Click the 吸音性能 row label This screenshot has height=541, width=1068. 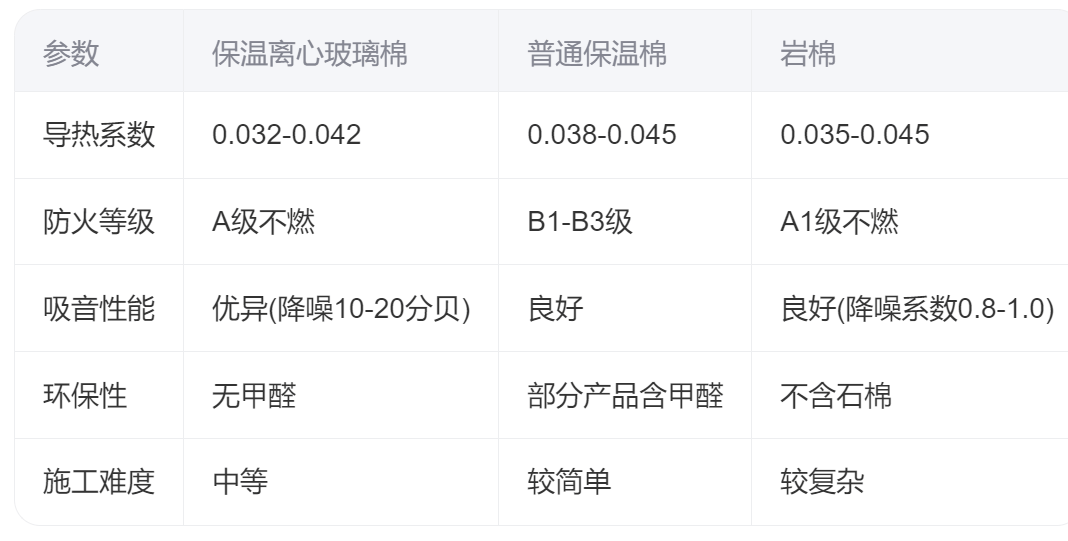(x=99, y=309)
